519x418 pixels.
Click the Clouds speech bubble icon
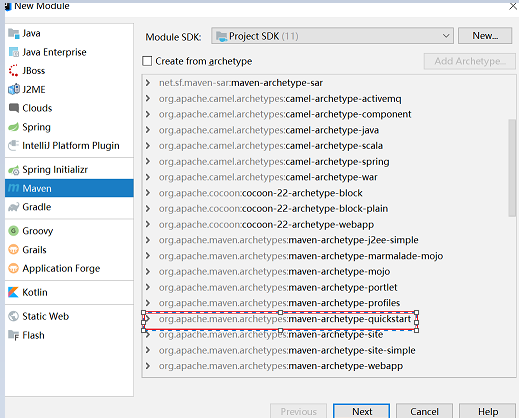click(x=14, y=108)
